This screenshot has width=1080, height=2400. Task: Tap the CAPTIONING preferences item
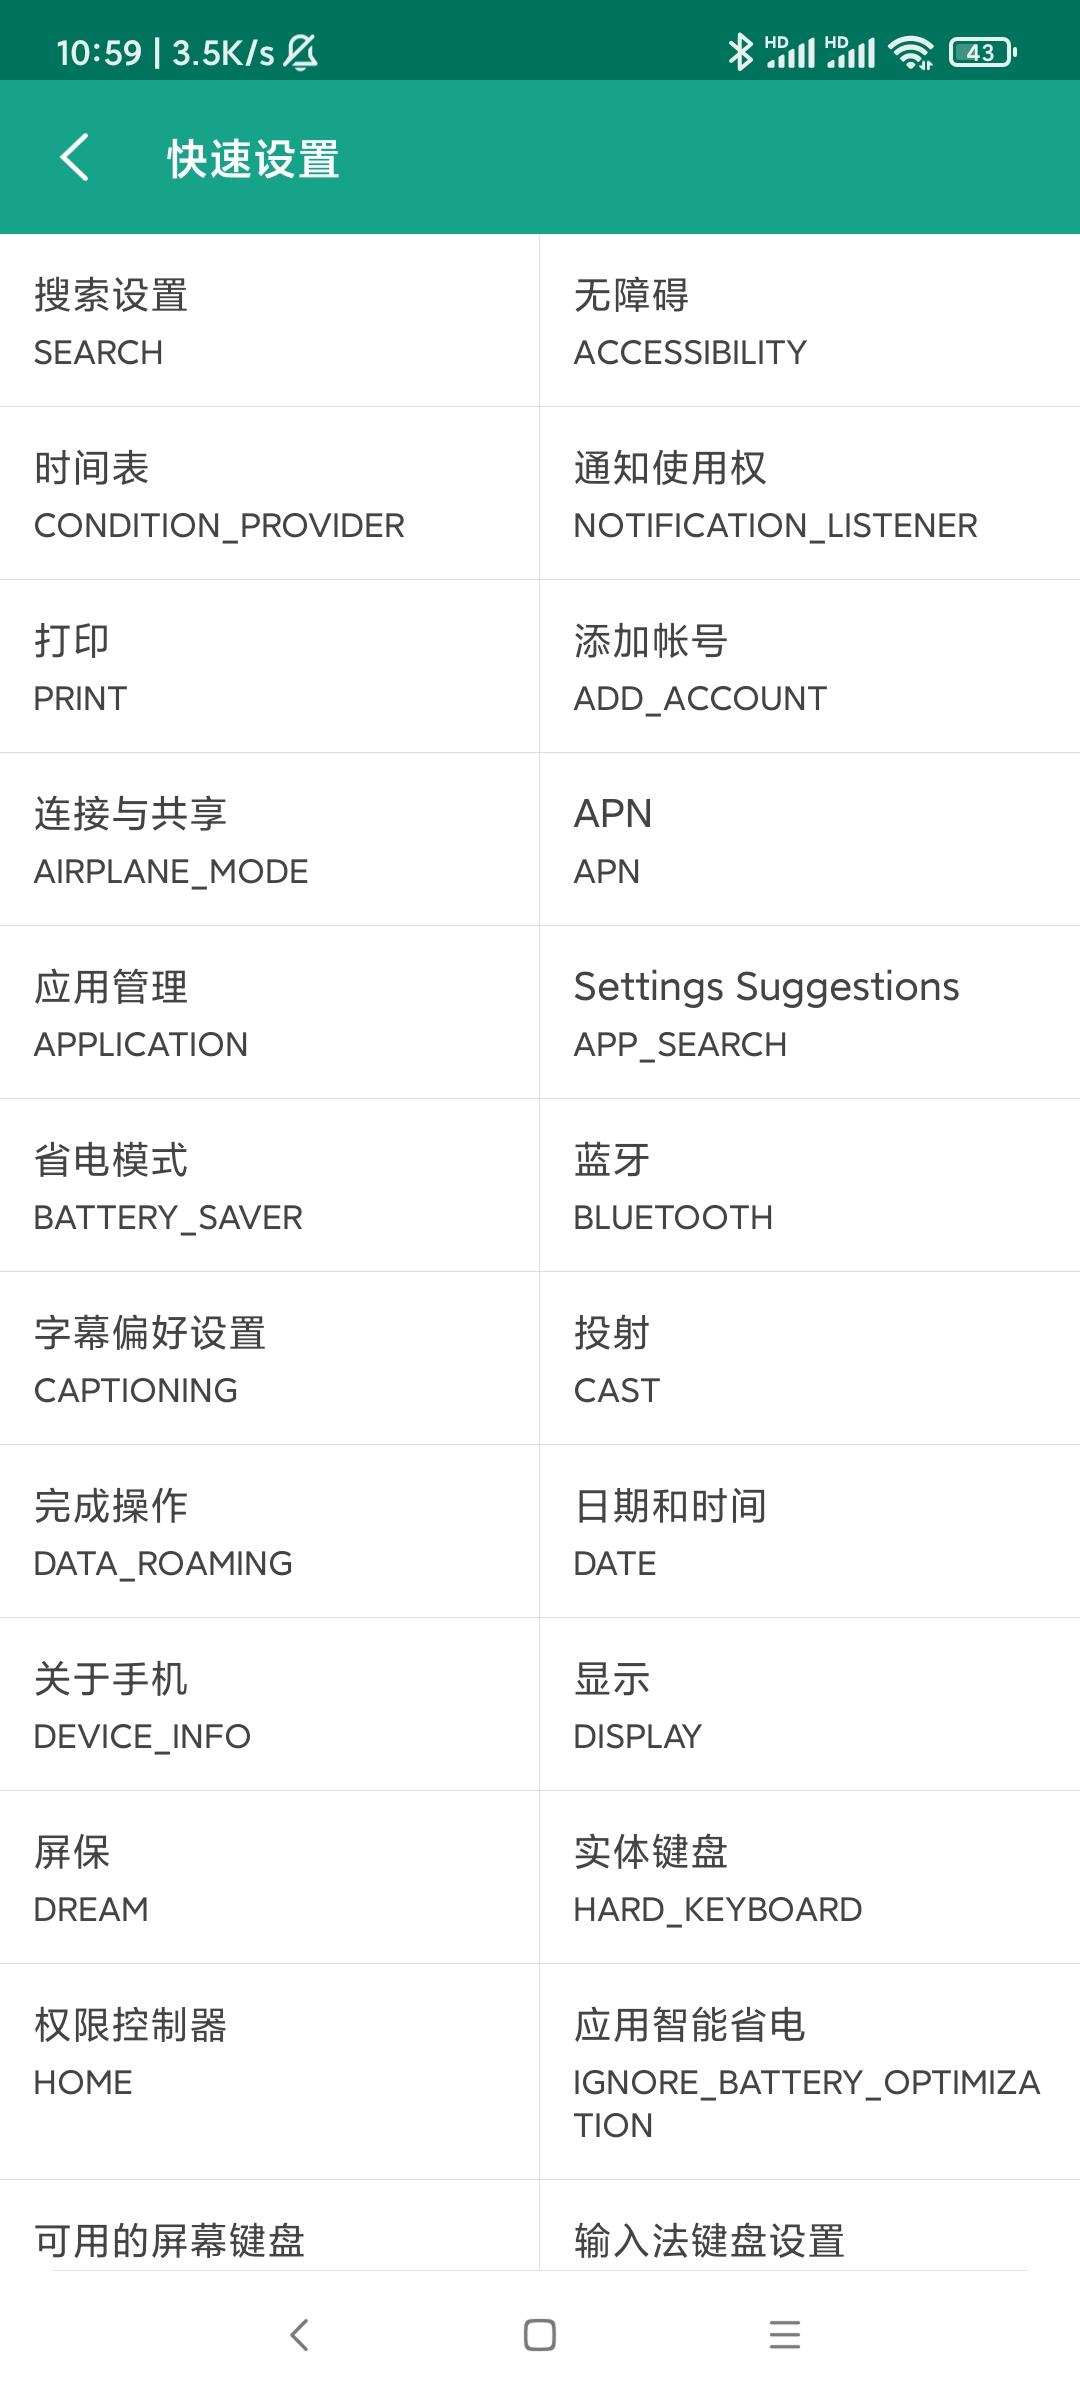[269, 1359]
